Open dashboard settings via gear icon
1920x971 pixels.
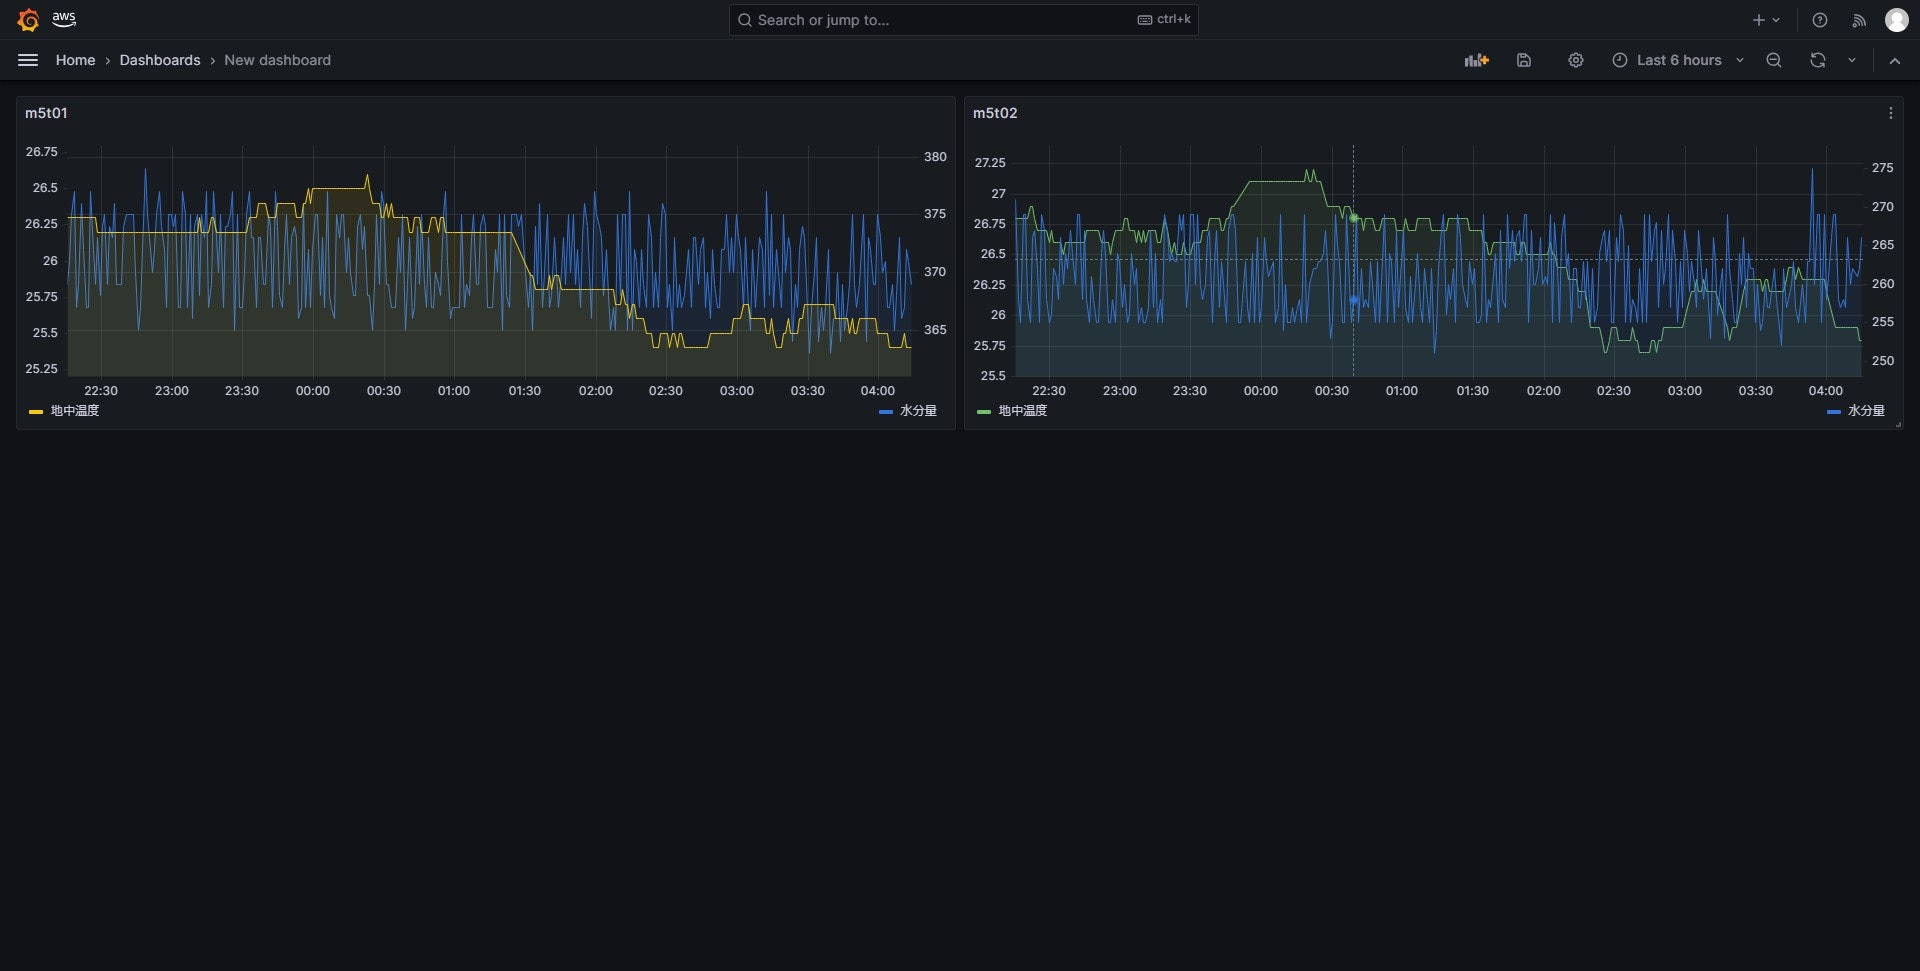pyautogui.click(x=1576, y=60)
